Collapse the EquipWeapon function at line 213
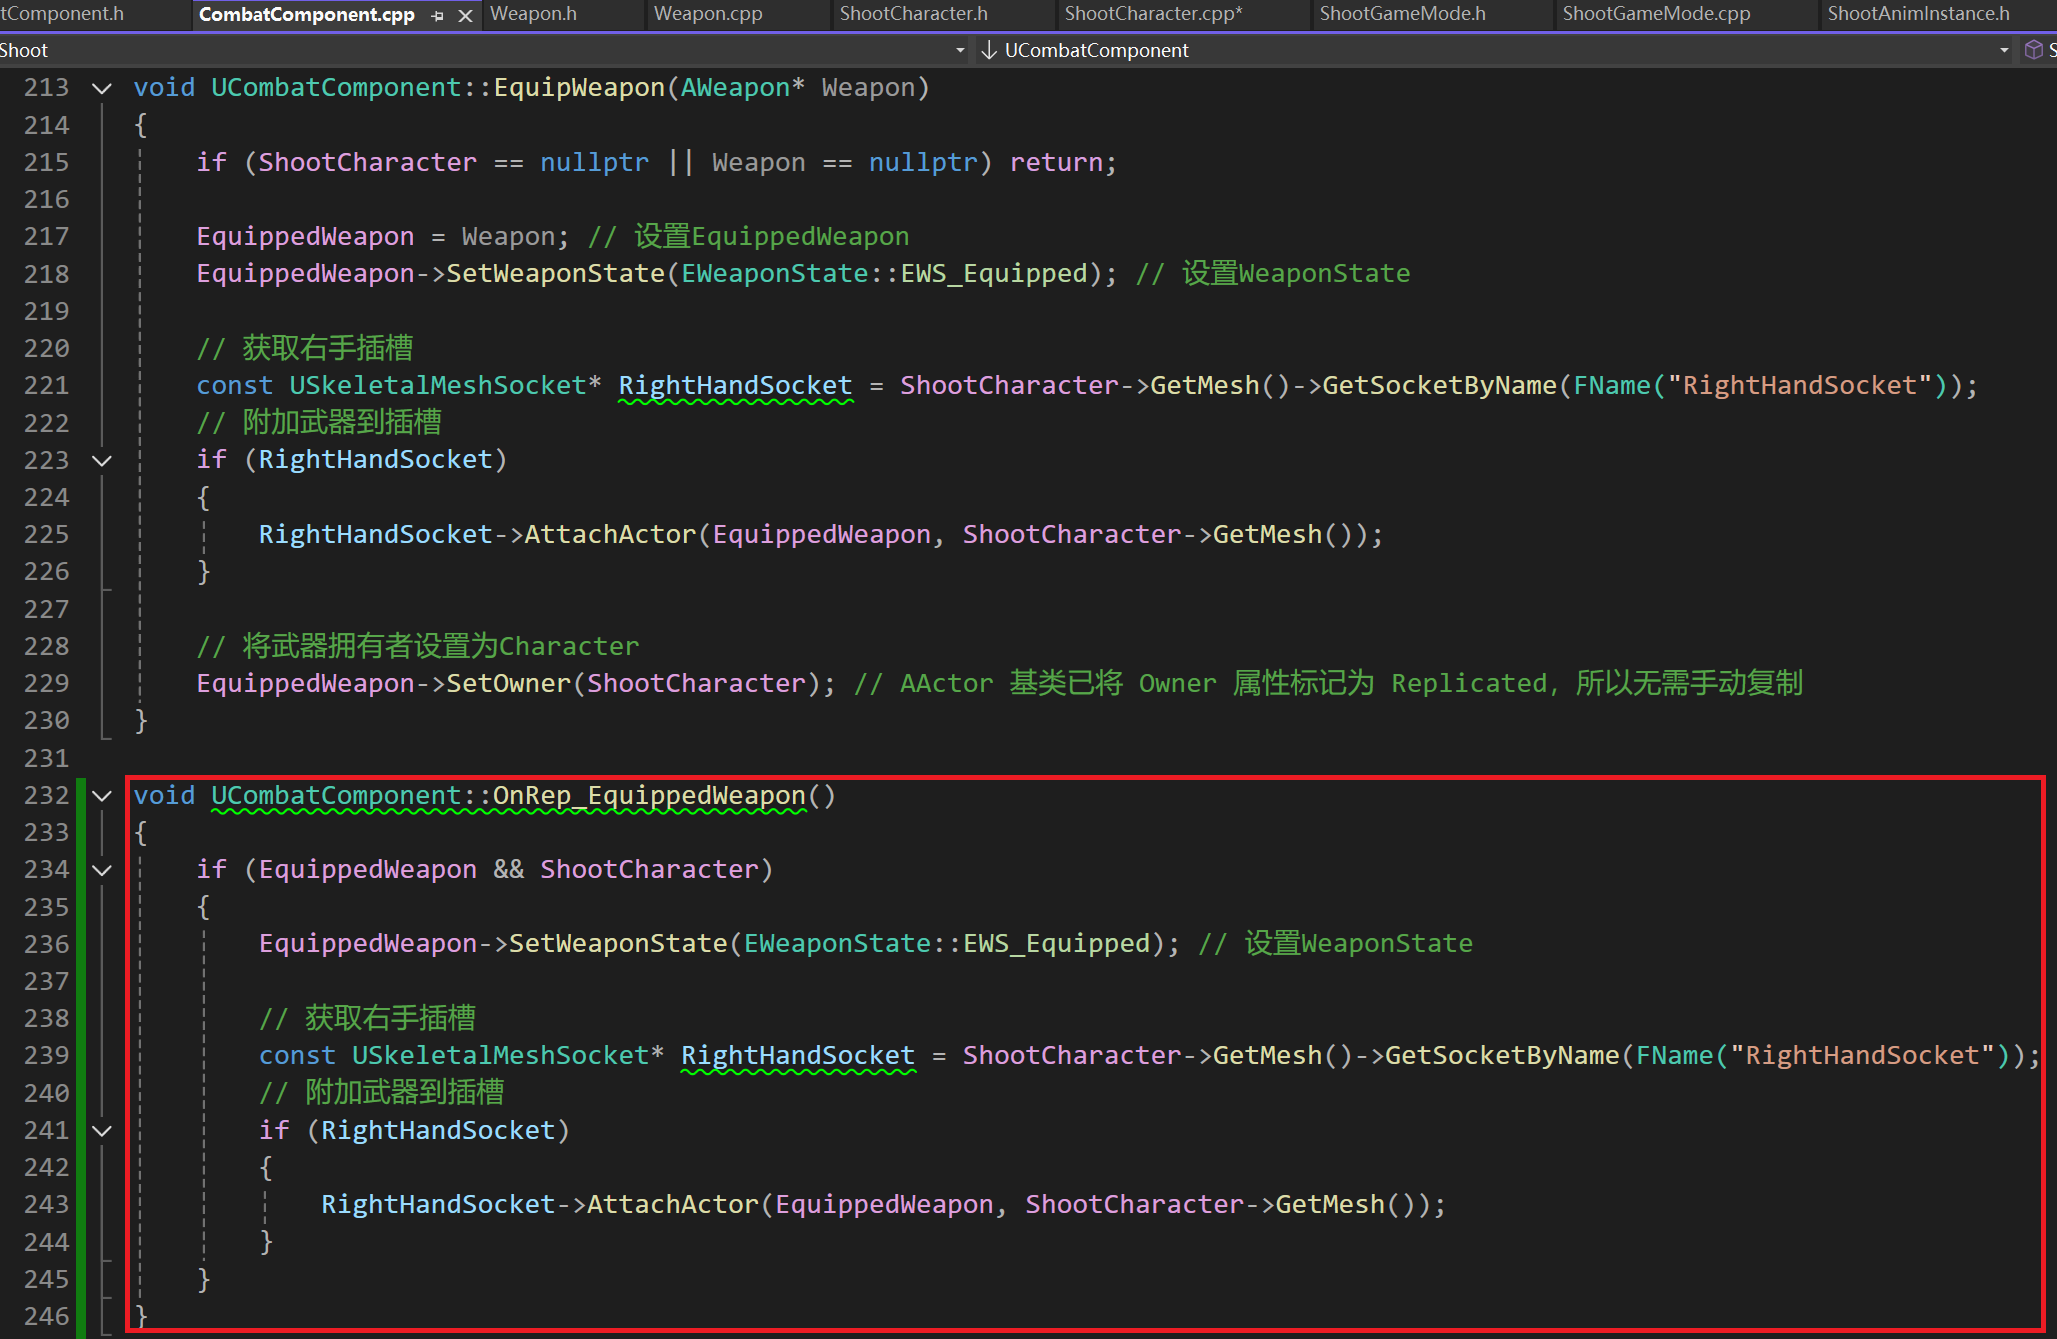 click(x=101, y=88)
